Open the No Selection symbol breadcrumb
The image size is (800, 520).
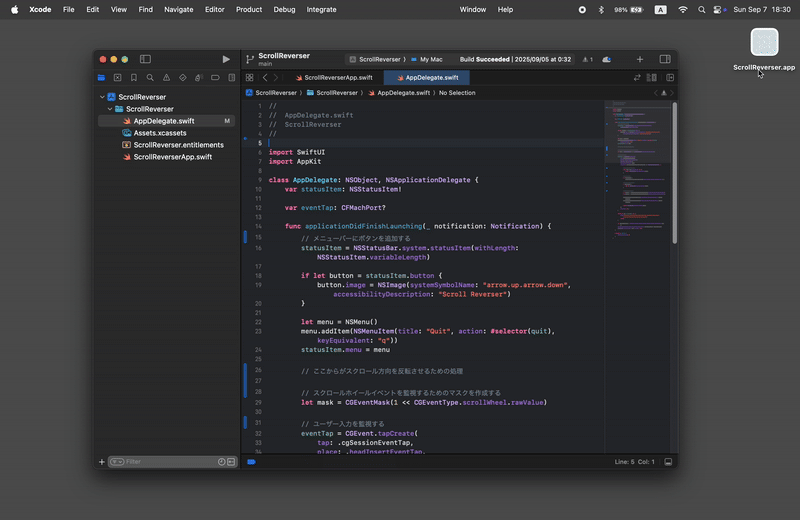pyautogui.click(x=457, y=93)
